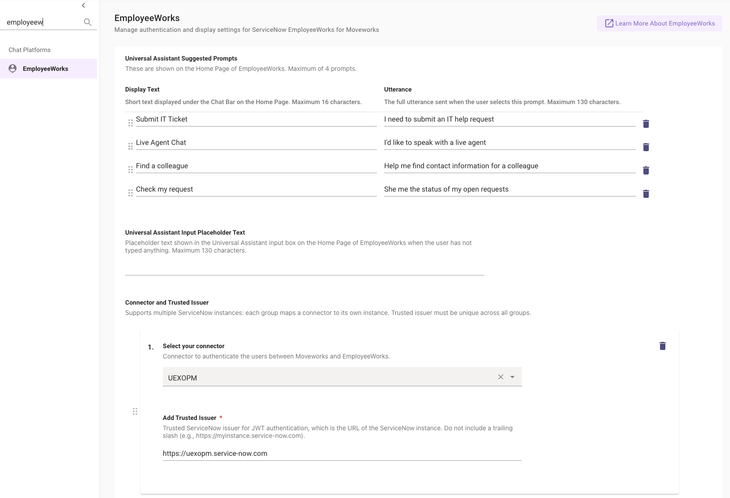The image size is (730, 498).
Task: Edit utterance 'I'd like to speak with a live agent'
Action: [509, 143]
